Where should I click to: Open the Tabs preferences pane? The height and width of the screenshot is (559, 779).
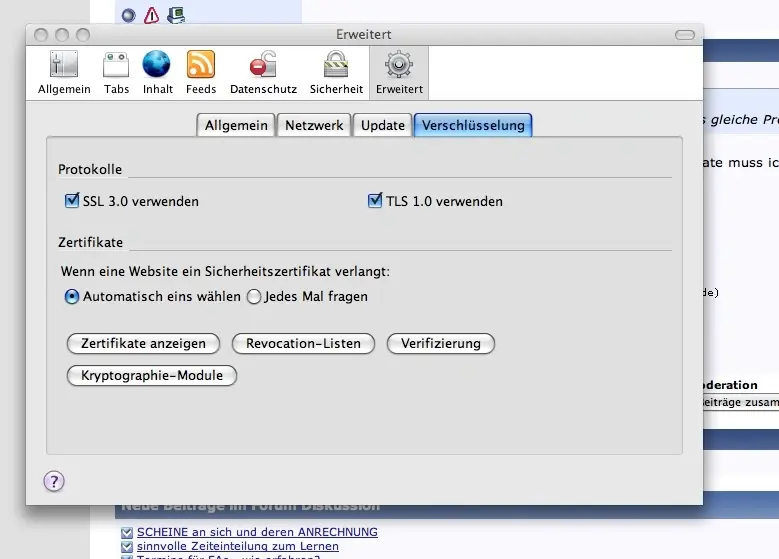(x=116, y=73)
